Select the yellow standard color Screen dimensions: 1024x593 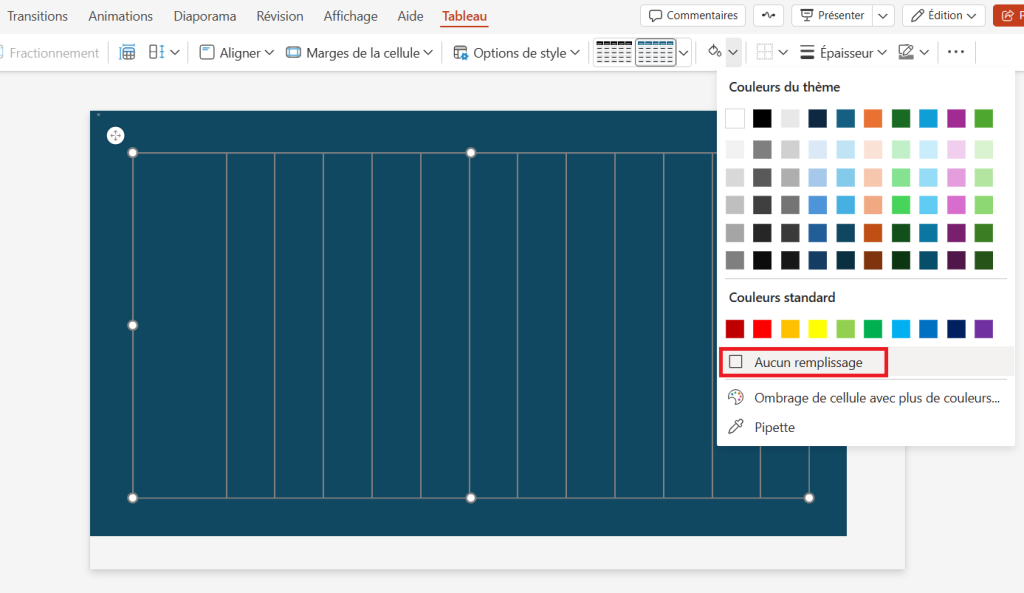[818, 329]
